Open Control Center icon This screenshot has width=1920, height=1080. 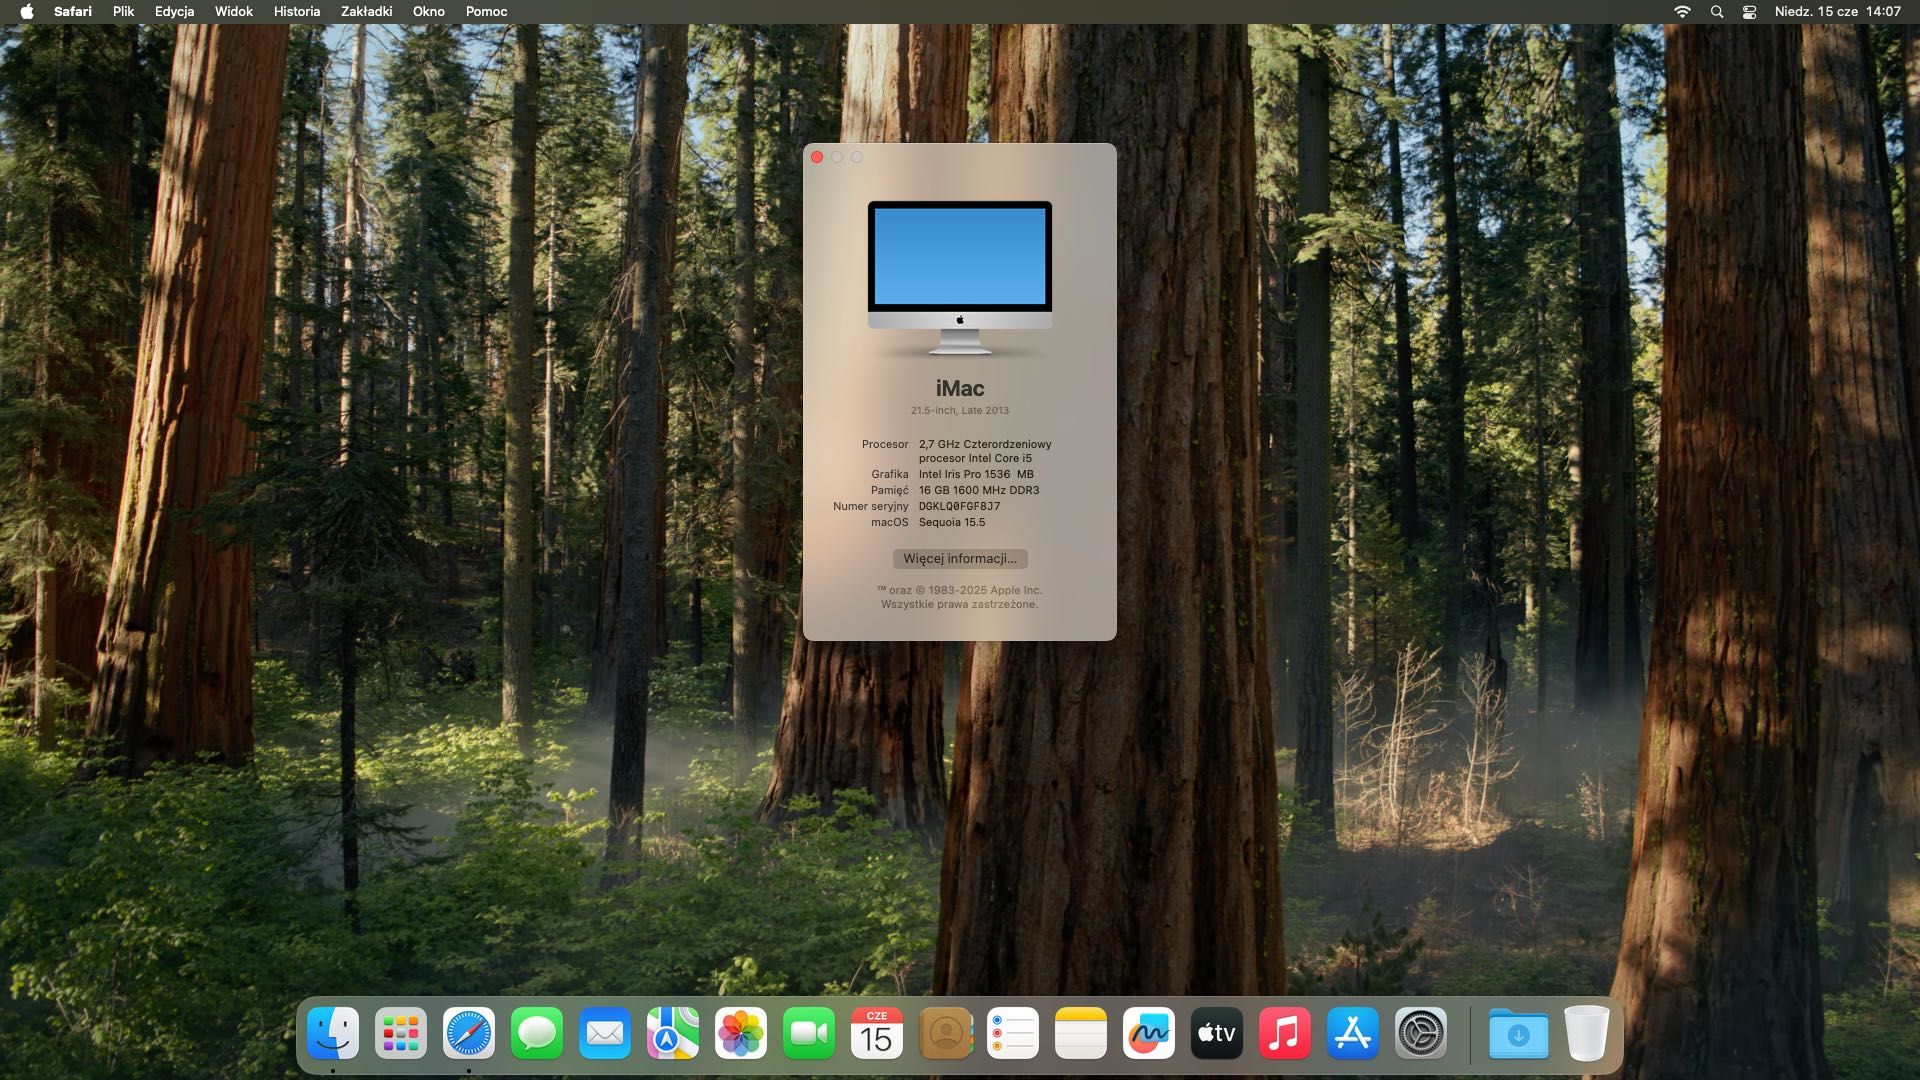(1749, 12)
